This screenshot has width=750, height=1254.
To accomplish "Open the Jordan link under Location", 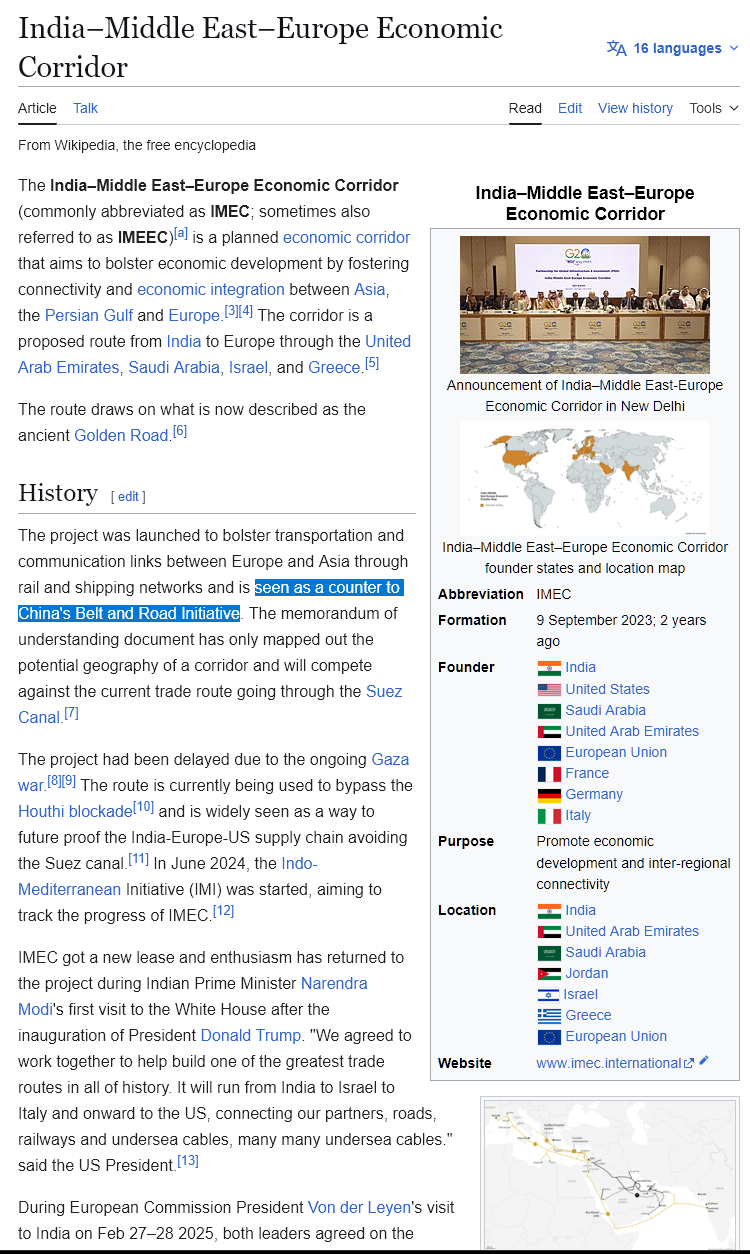I will point(587,973).
